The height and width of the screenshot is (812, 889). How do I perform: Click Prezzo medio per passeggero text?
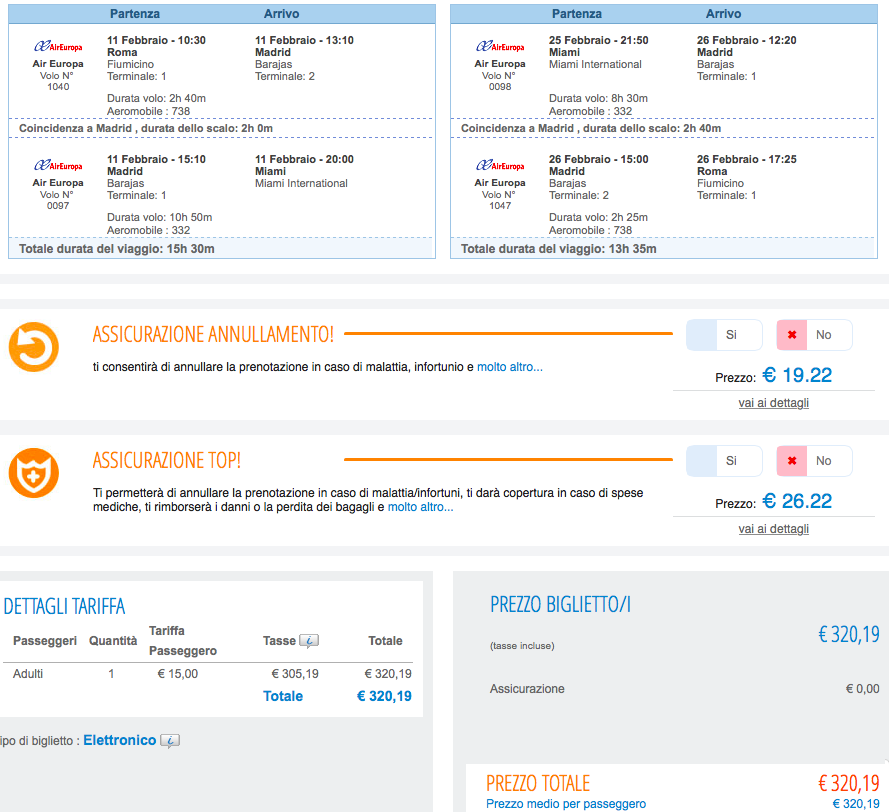click(566, 803)
